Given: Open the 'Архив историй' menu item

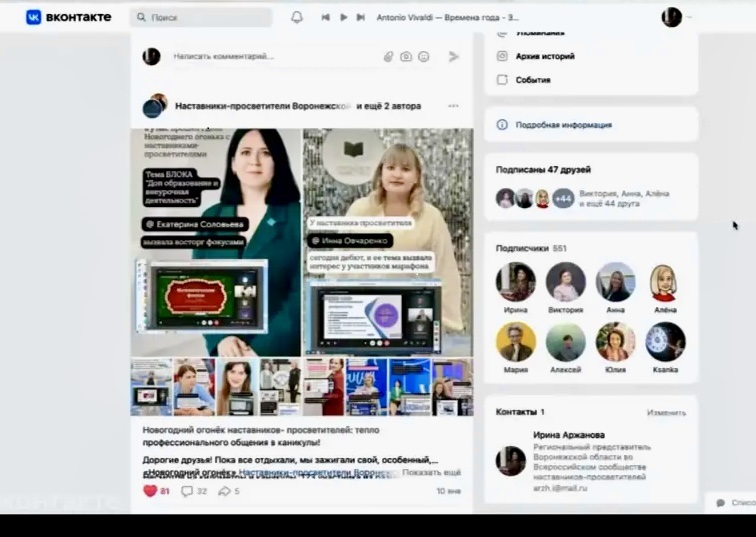Looking at the screenshot, I should coord(546,56).
